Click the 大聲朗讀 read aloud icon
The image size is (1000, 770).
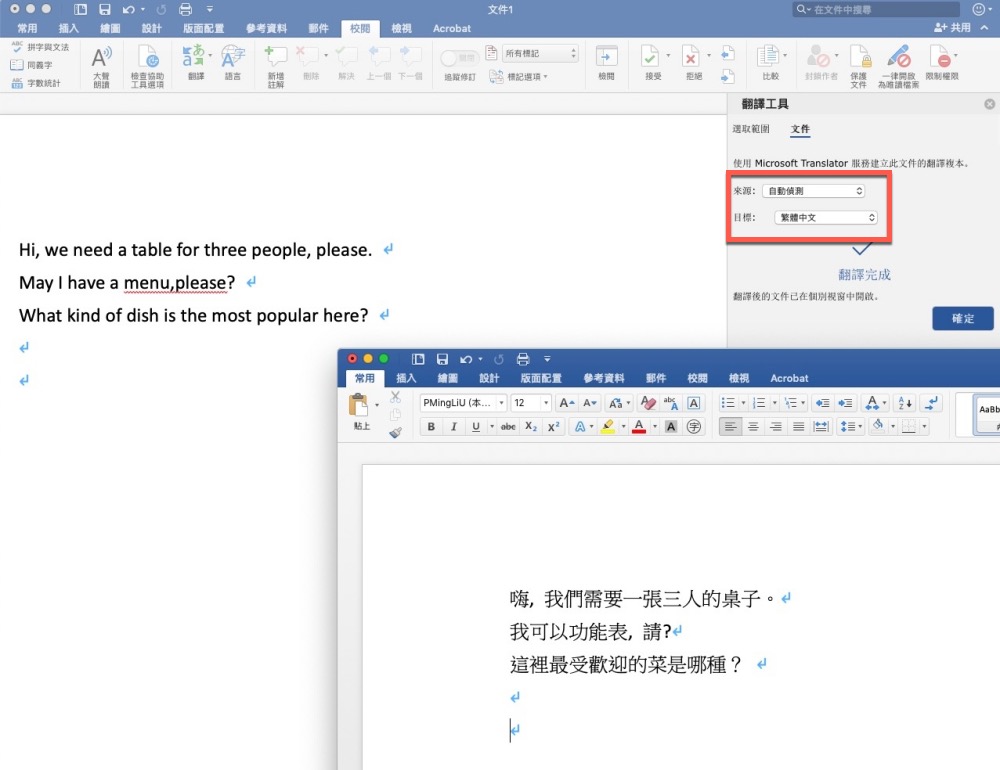coord(101,58)
